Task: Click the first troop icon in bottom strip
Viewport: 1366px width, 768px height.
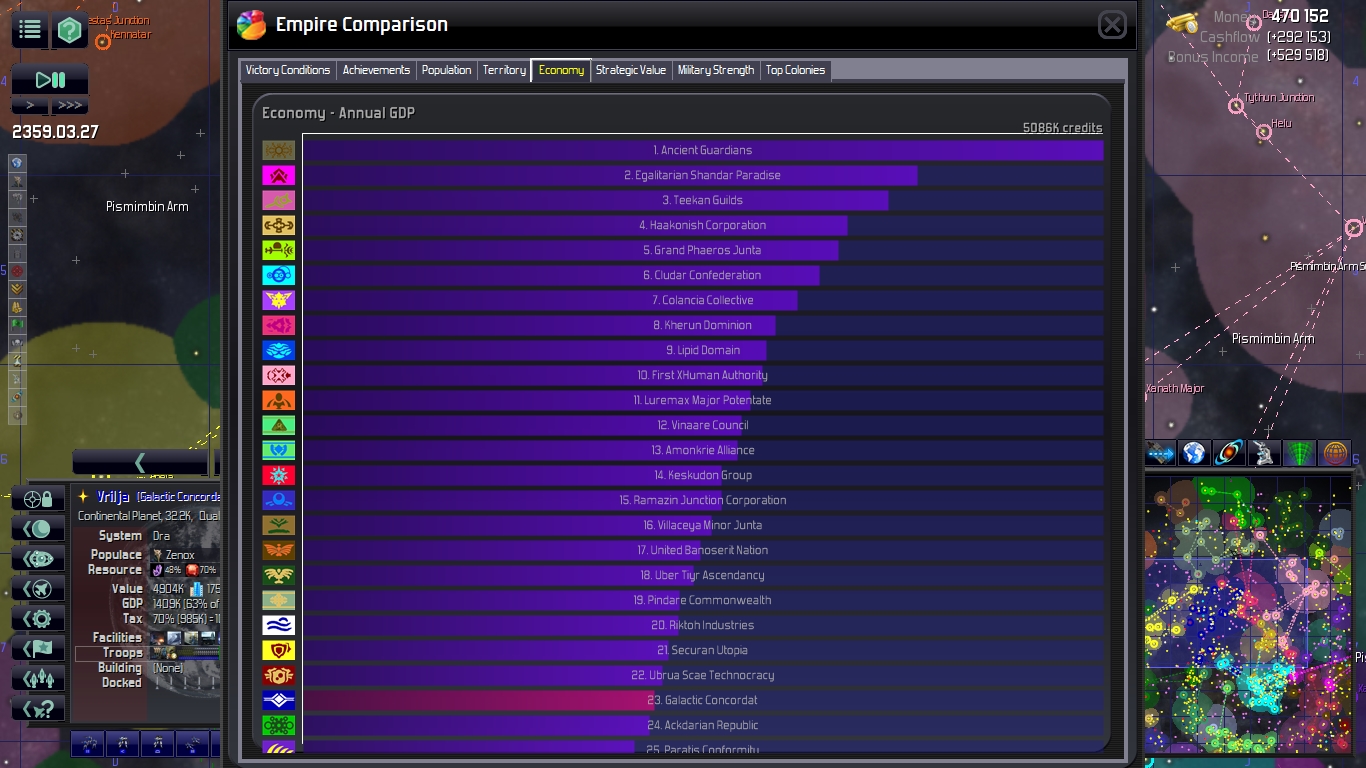Action: pos(88,743)
